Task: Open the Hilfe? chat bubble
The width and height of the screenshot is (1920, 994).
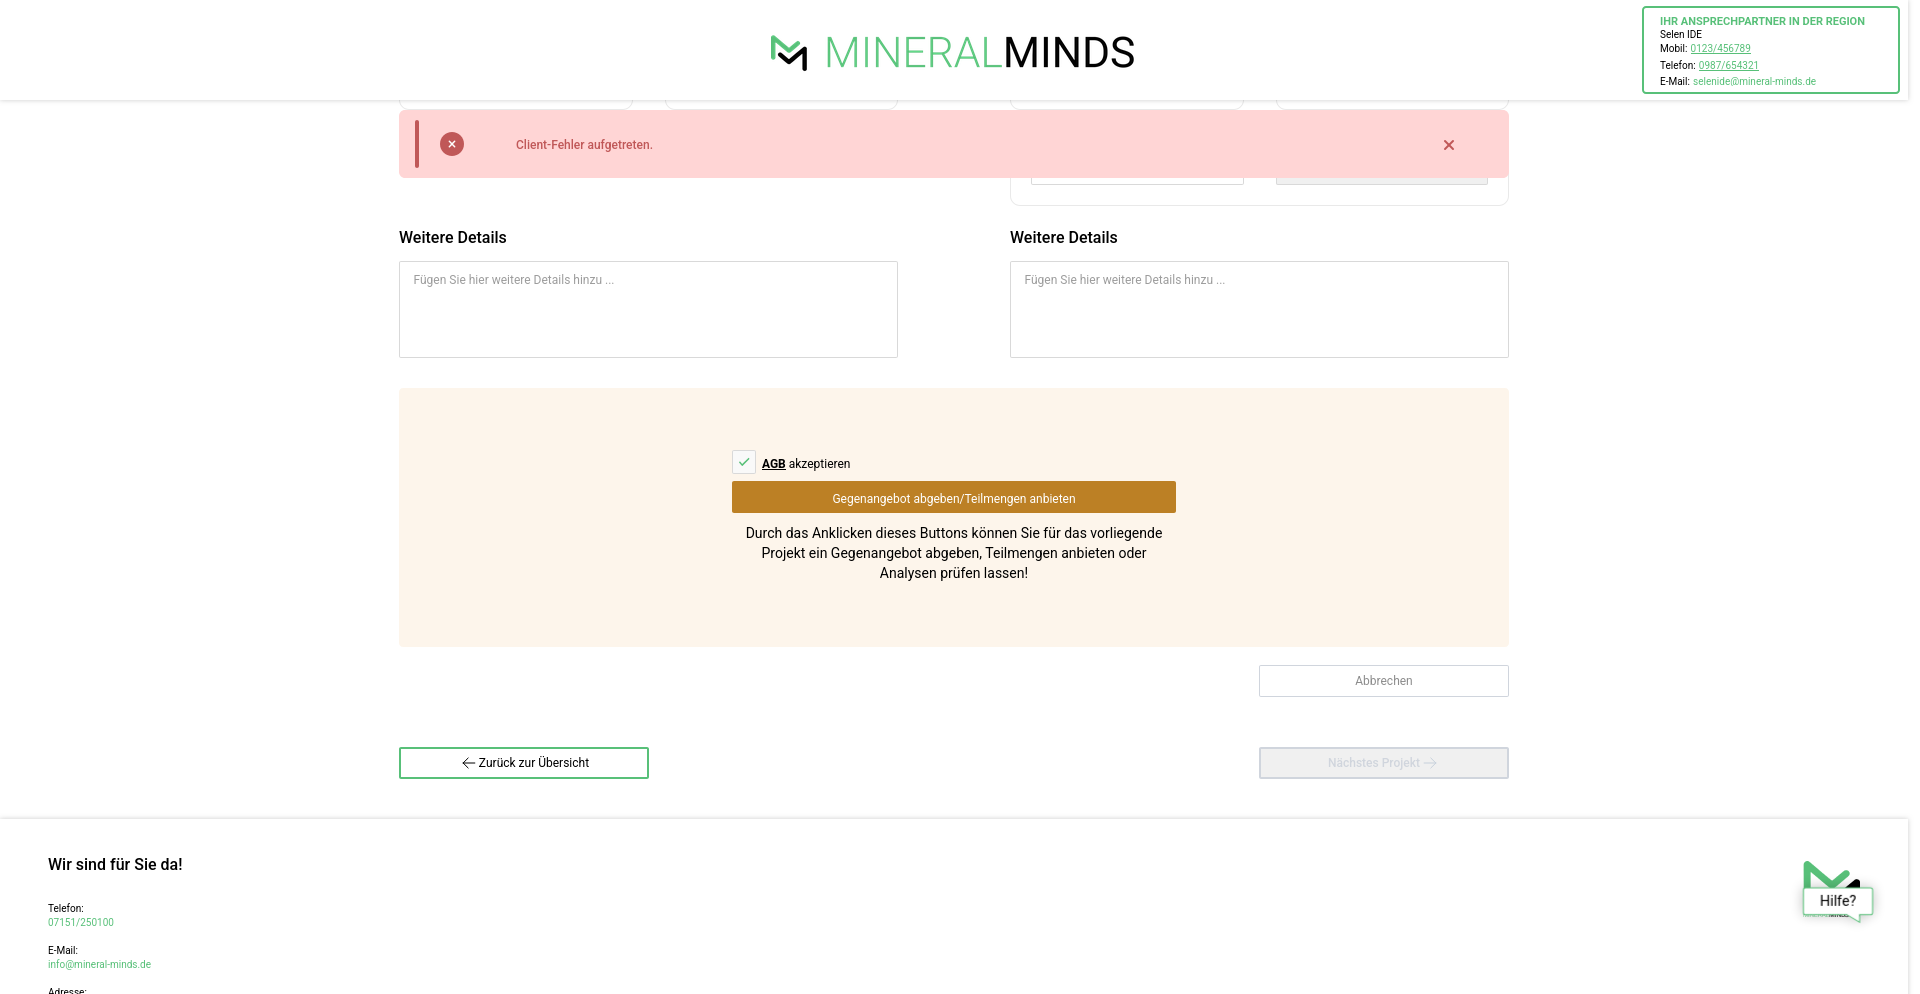Action: [1837, 900]
